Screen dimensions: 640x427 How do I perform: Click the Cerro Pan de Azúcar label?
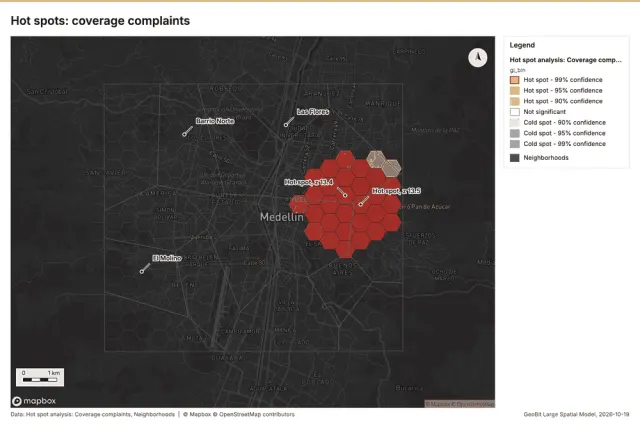424,207
